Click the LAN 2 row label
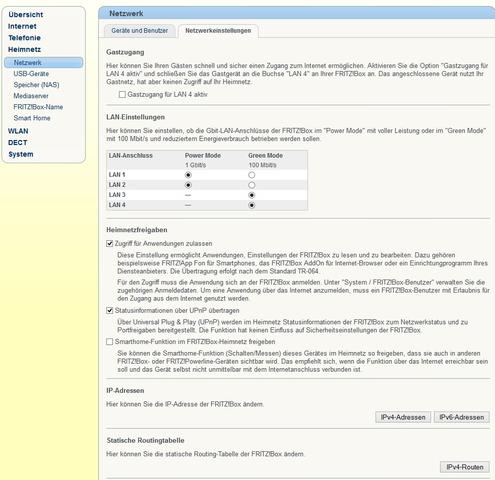 coord(117,185)
